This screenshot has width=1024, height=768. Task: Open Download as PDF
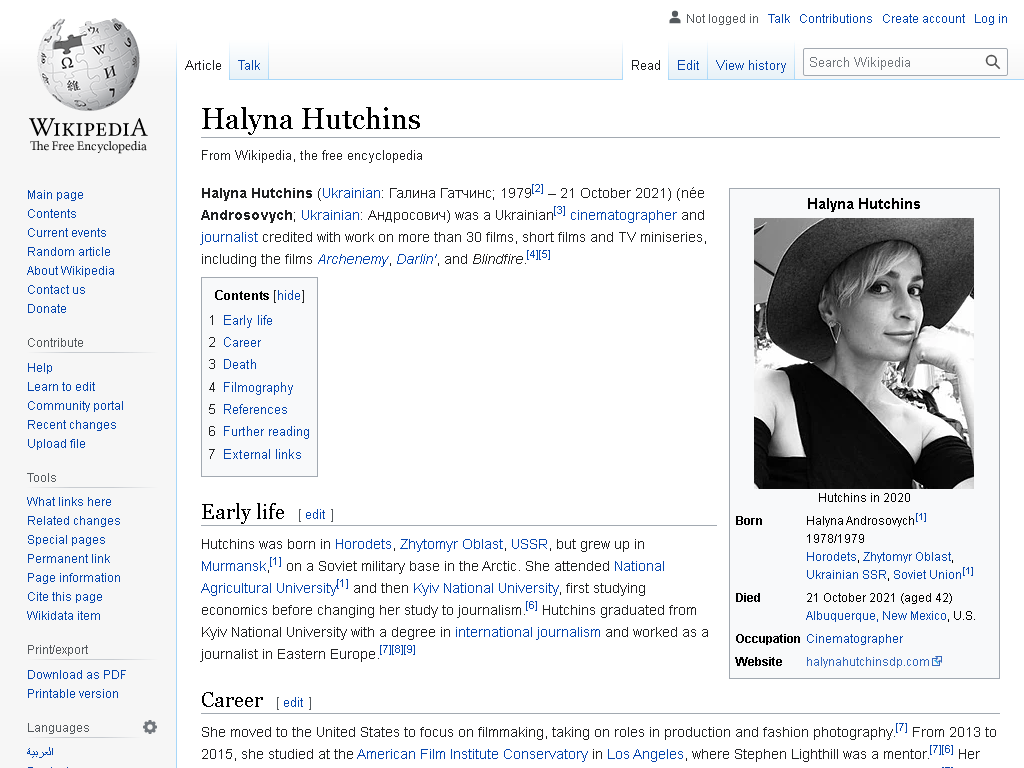(x=76, y=675)
